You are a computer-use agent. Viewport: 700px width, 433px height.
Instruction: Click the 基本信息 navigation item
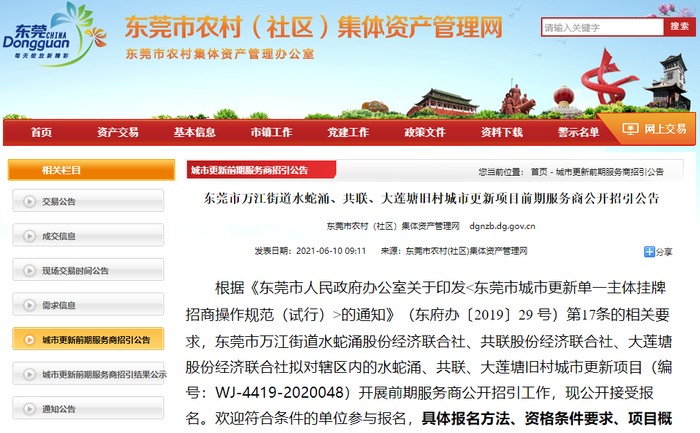194,132
